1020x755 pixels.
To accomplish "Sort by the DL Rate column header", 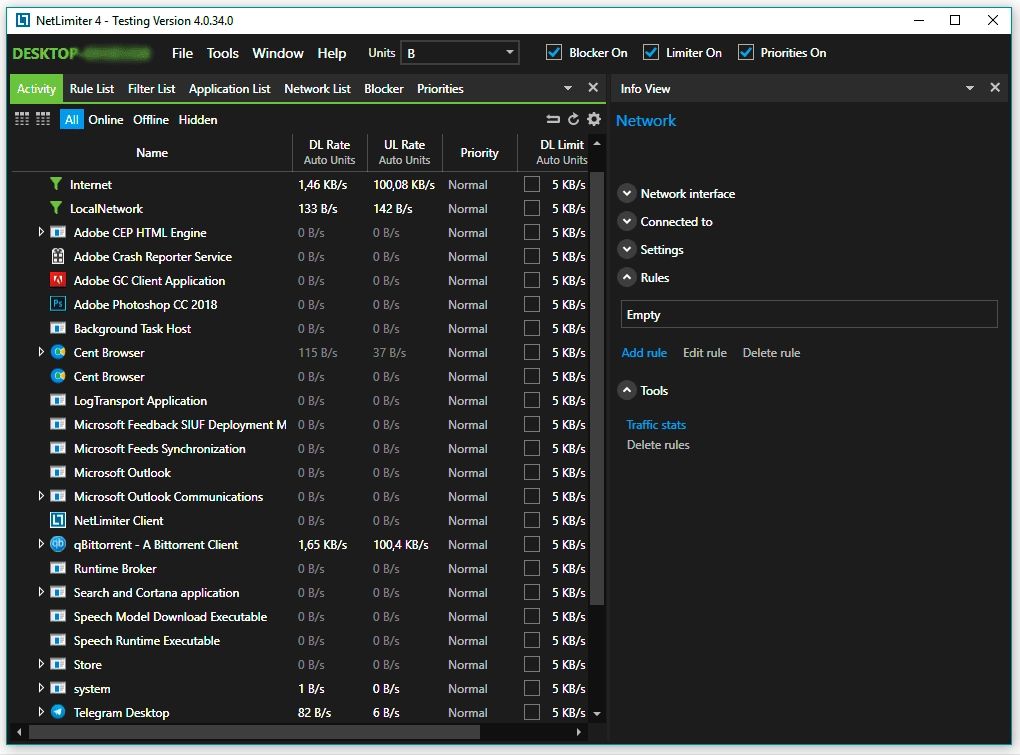I will point(329,152).
